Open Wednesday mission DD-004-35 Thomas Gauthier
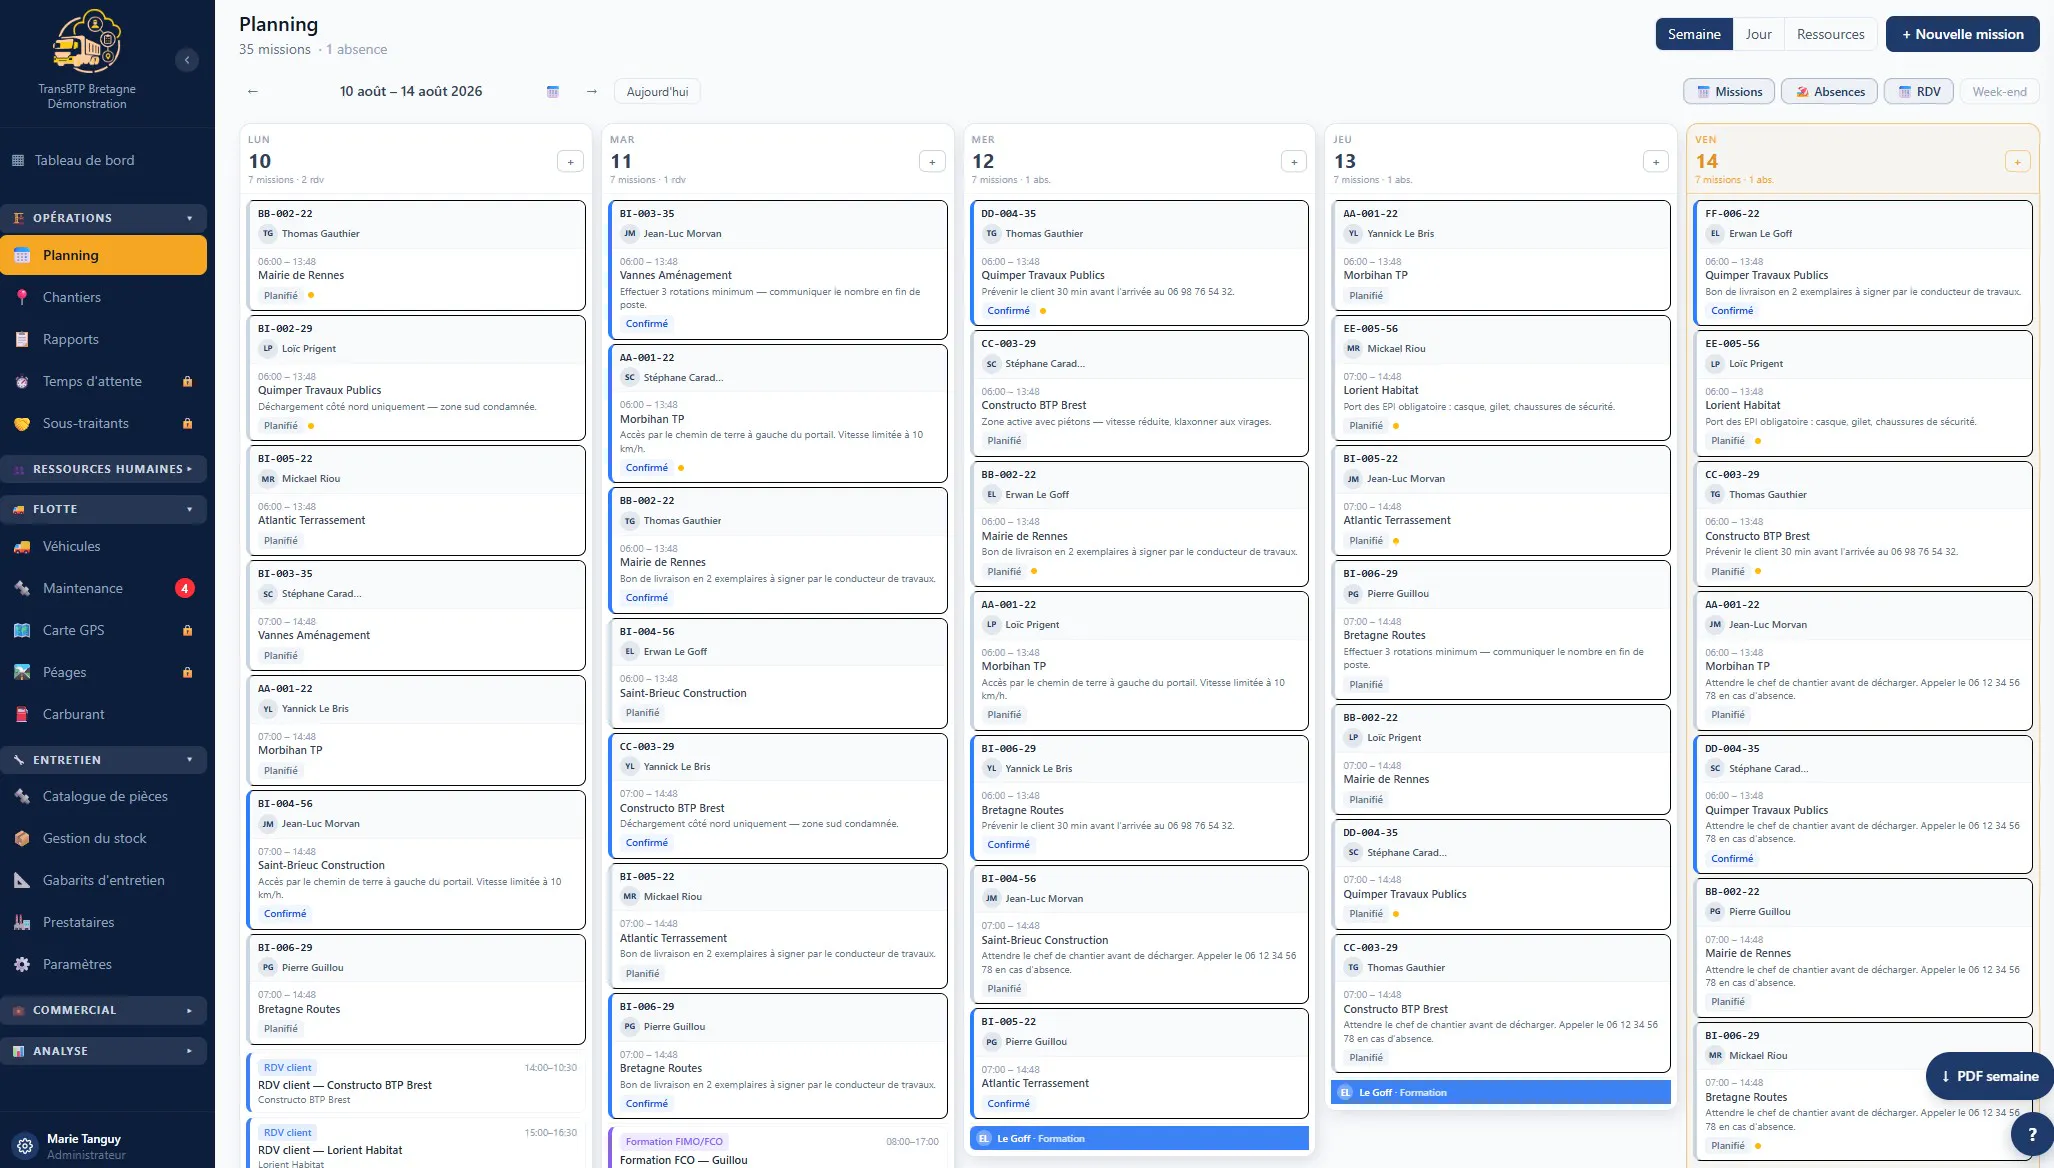This screenshot has height=1168, width=2054. [1140, 262]
